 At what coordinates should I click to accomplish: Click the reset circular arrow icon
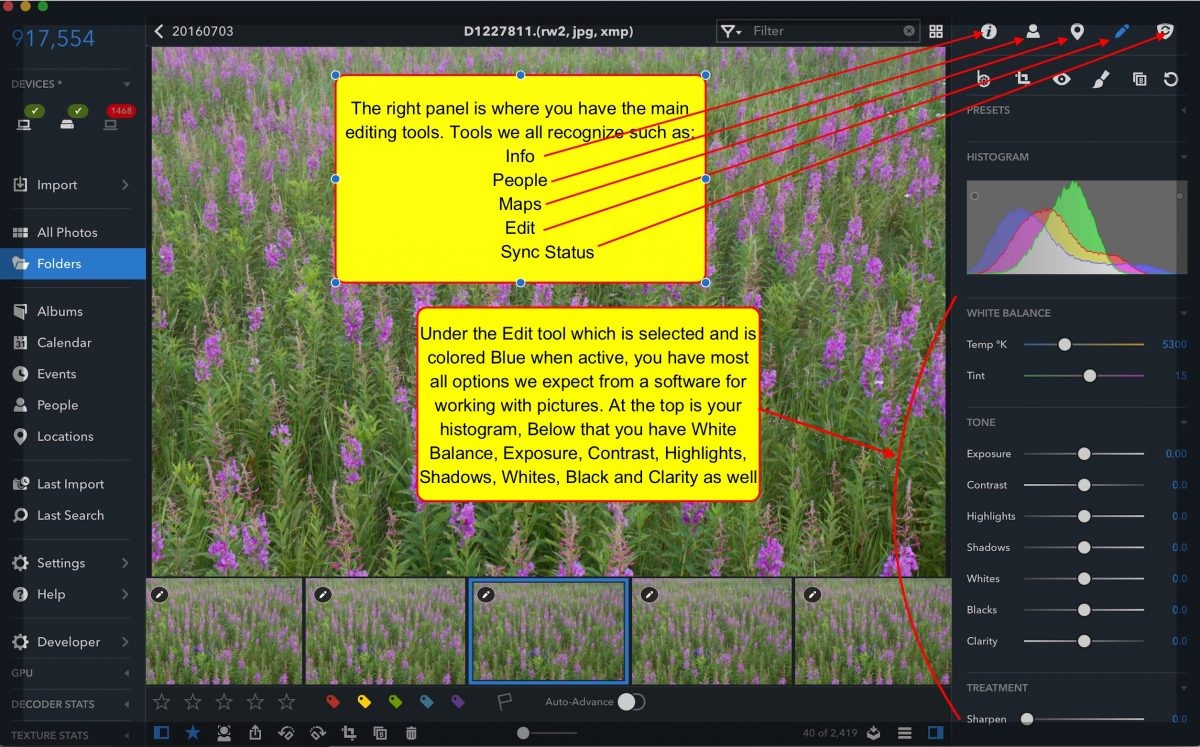pyautogui.click(x=1172, y=78)
